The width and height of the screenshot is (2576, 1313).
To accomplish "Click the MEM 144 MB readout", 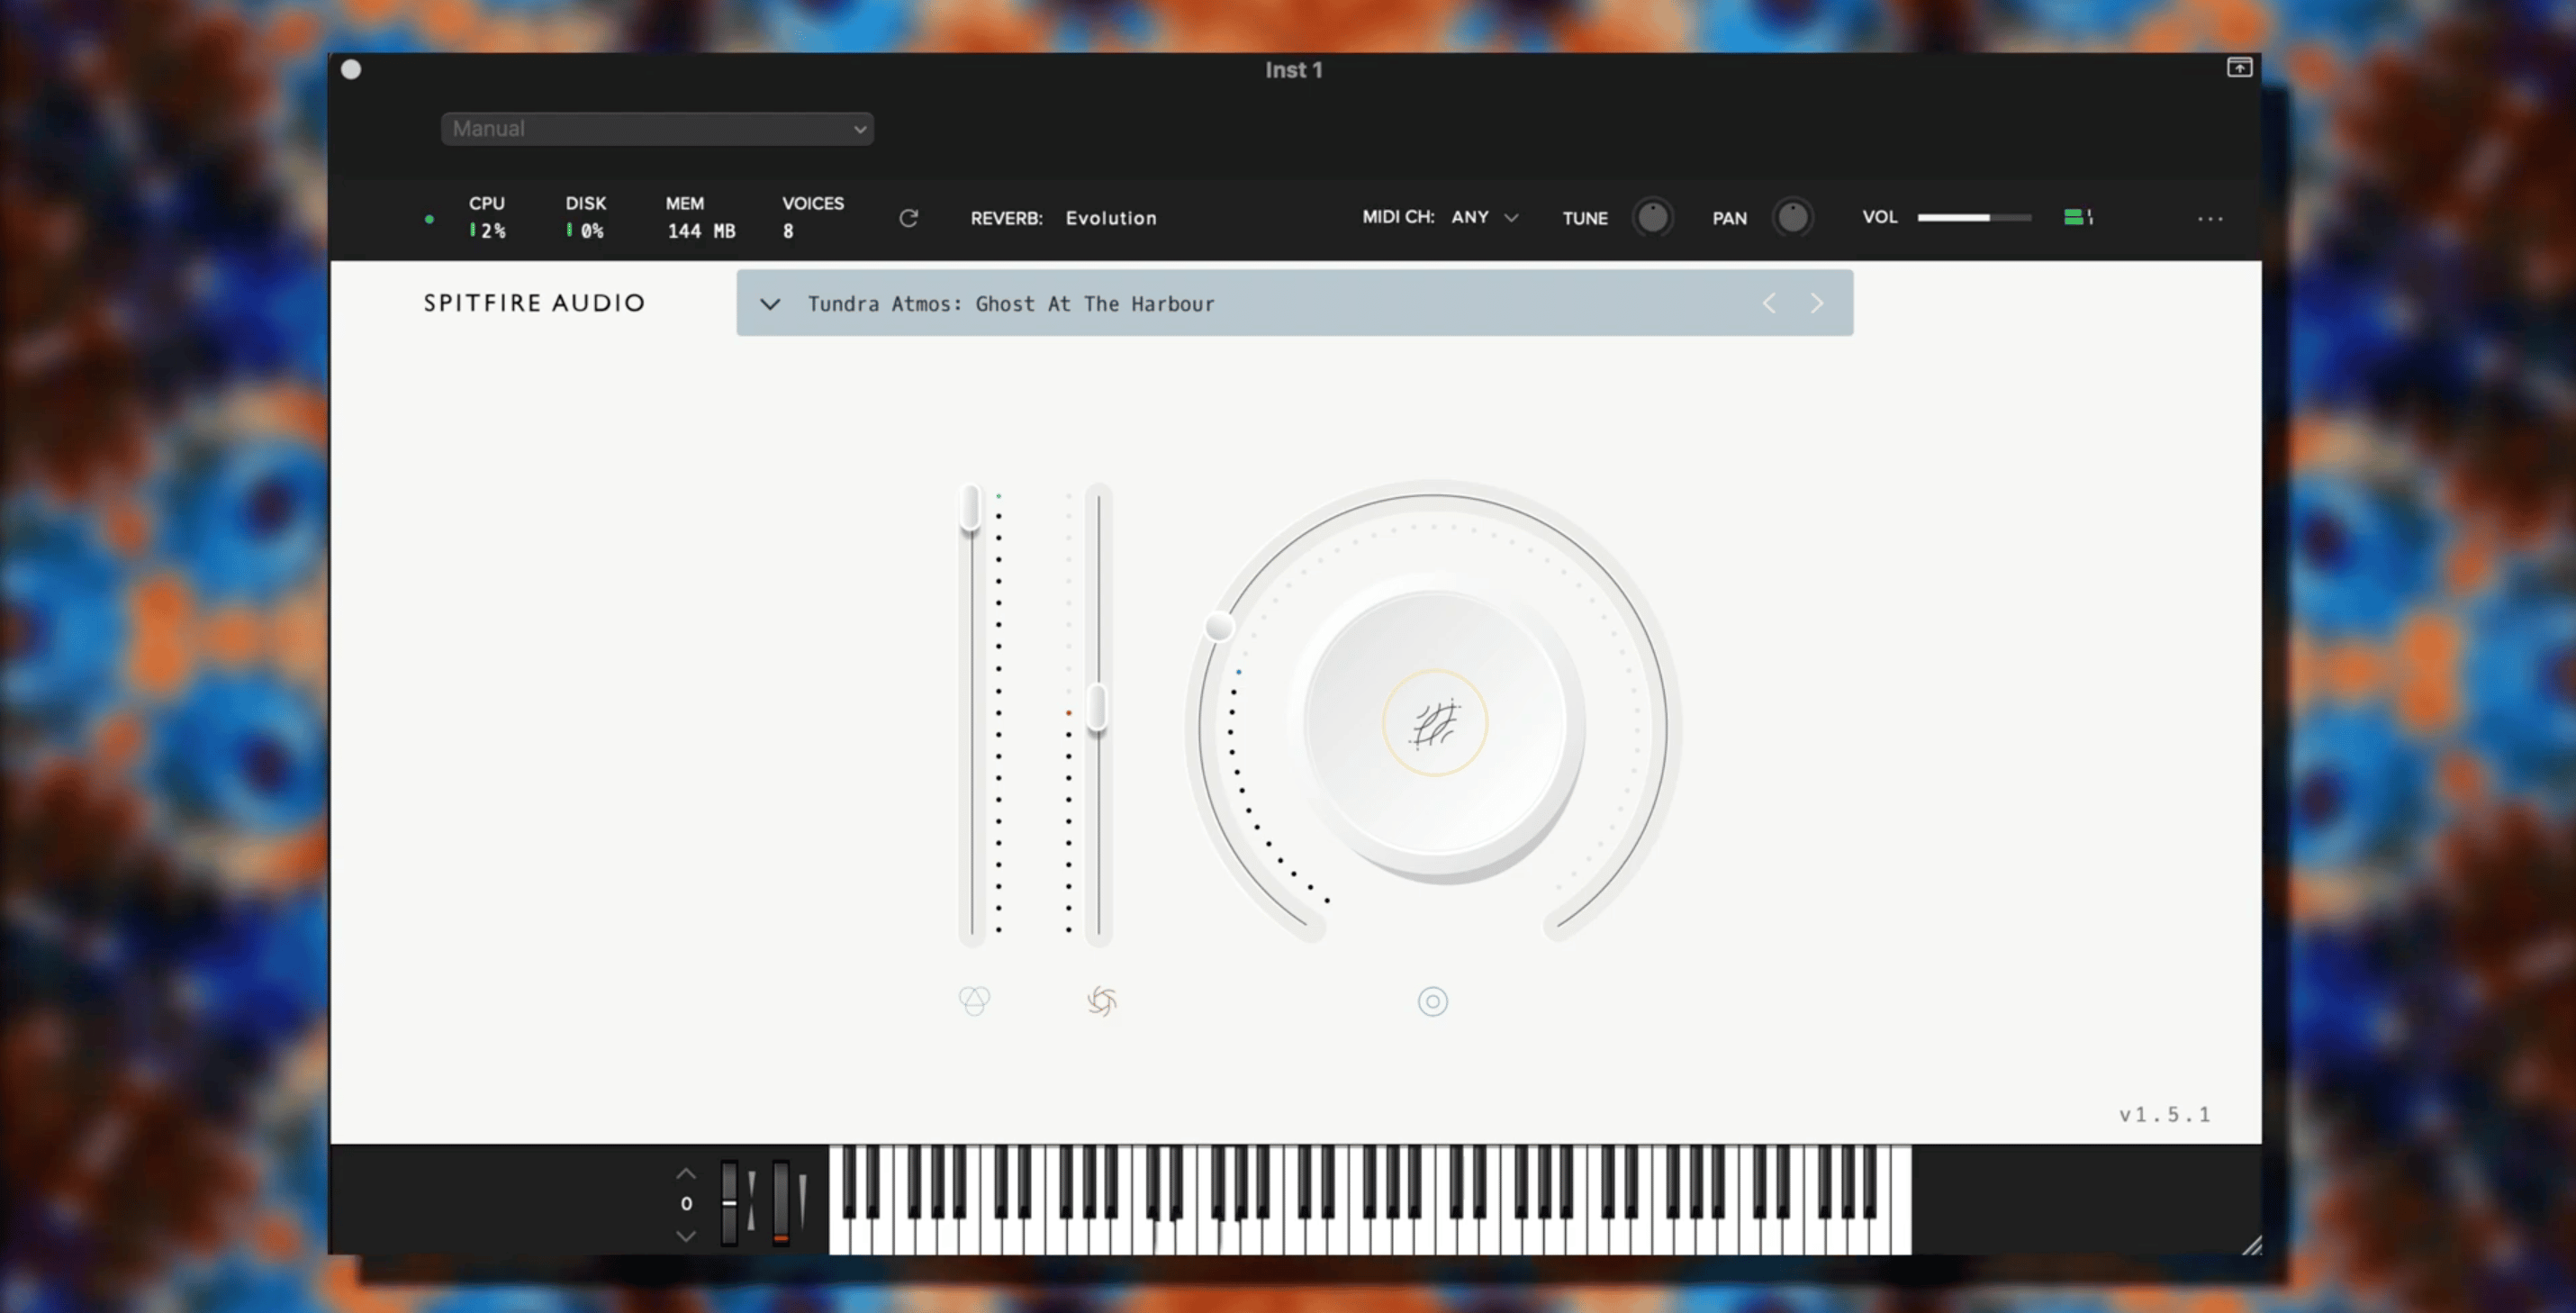I will pyautogui.click(x=701, y=217).
